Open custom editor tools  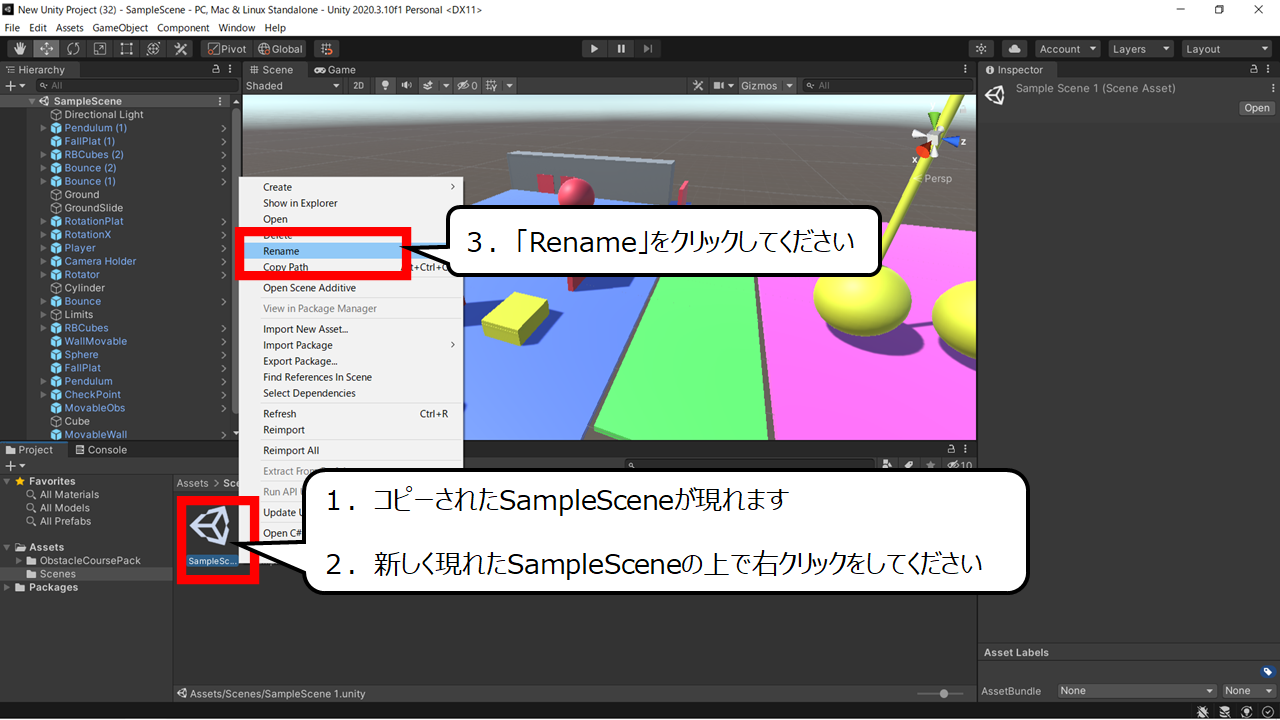181,49
